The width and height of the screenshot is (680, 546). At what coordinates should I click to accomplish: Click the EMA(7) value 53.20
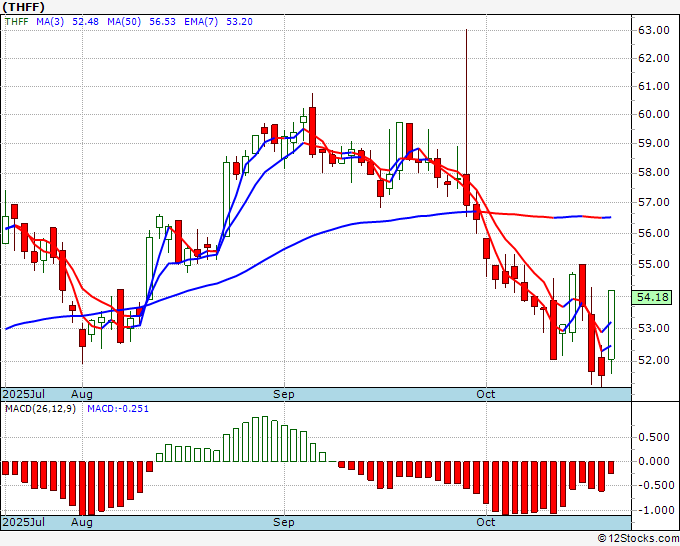(239, 22)
